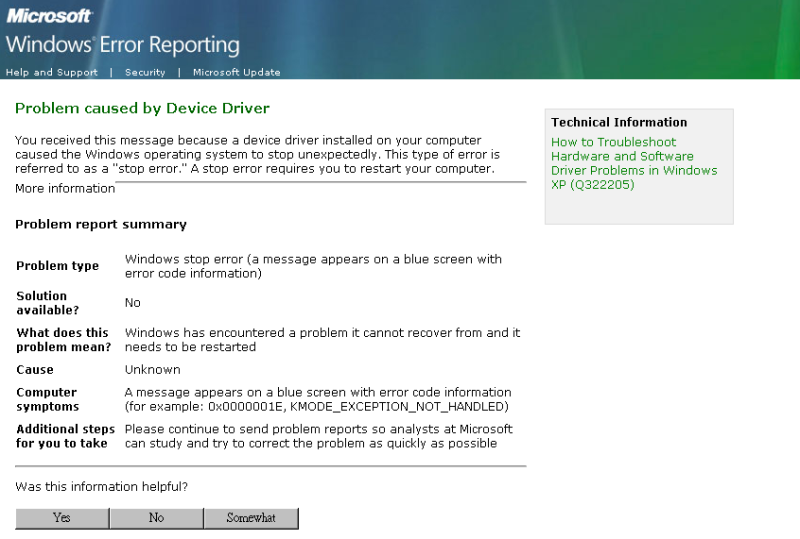The height and width of the screenshot is (539, 800).
Task: Click the Computer symptoms label
Action: pos(47,399)
